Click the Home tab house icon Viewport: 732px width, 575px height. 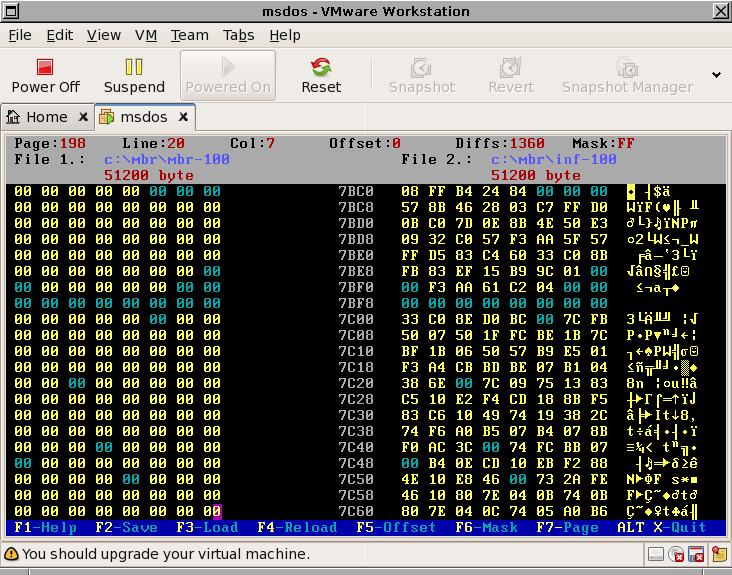click(13, 117)
